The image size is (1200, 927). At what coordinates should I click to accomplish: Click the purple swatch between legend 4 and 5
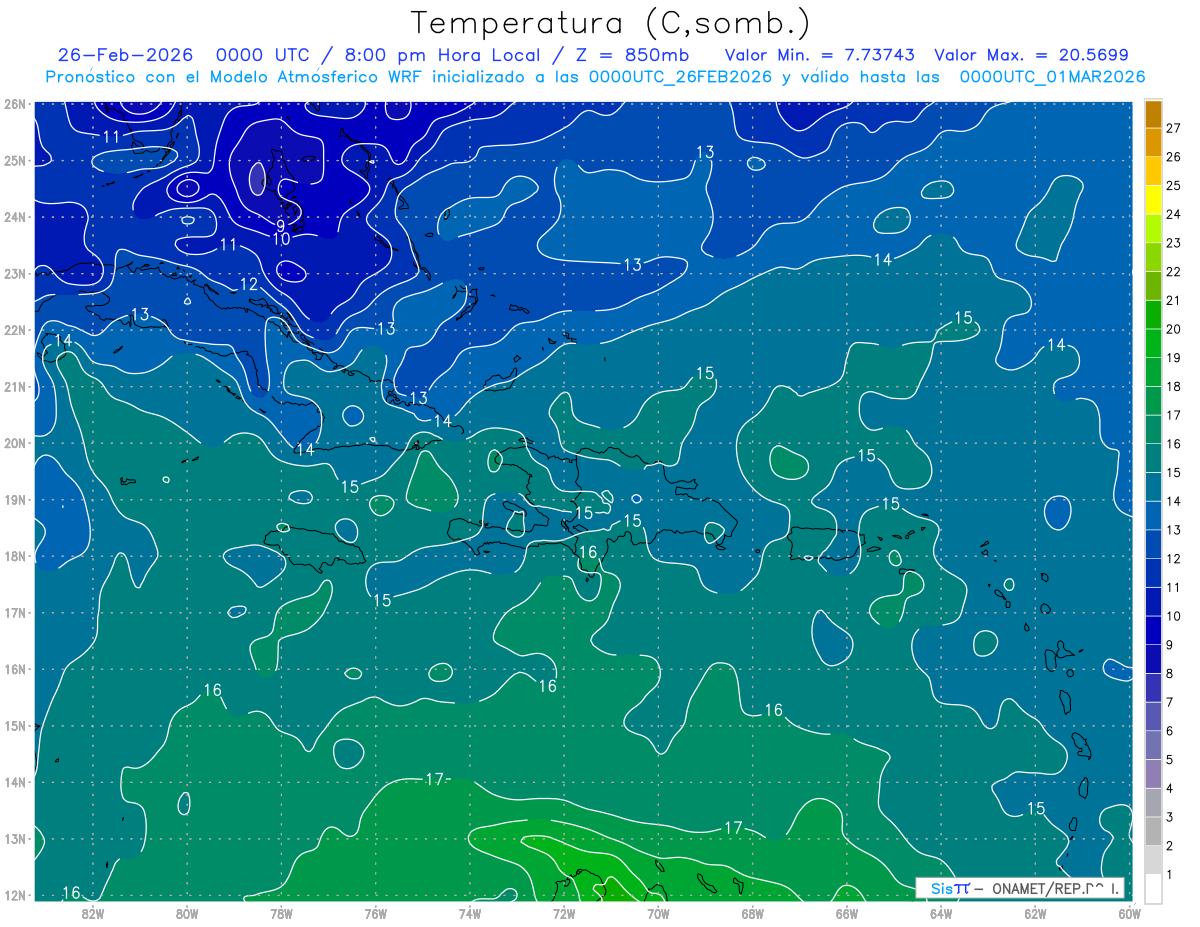[x=1153, y=774]
